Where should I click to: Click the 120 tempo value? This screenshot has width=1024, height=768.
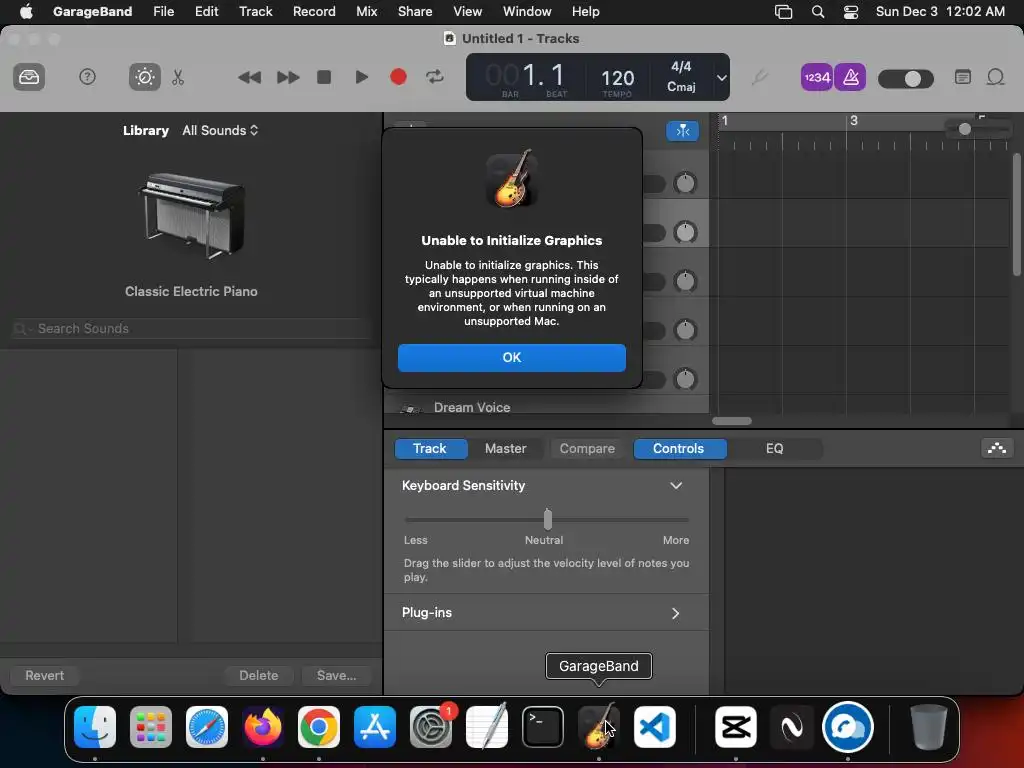(x=617, y=78)
